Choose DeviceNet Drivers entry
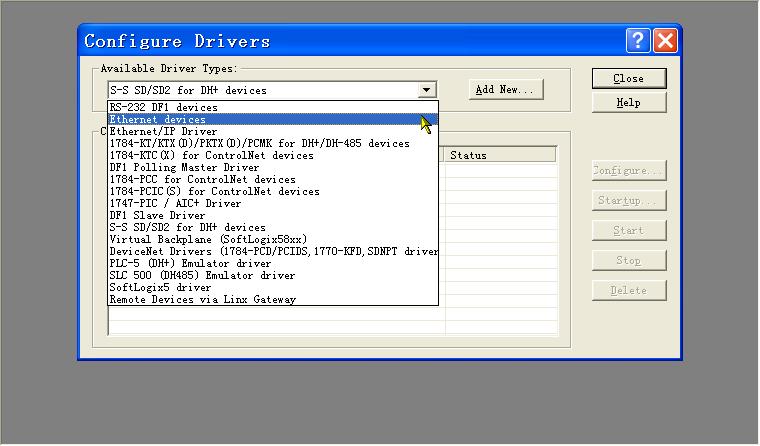Image resolution: width=760 pixels, height=446 pixels. [273, 252]
